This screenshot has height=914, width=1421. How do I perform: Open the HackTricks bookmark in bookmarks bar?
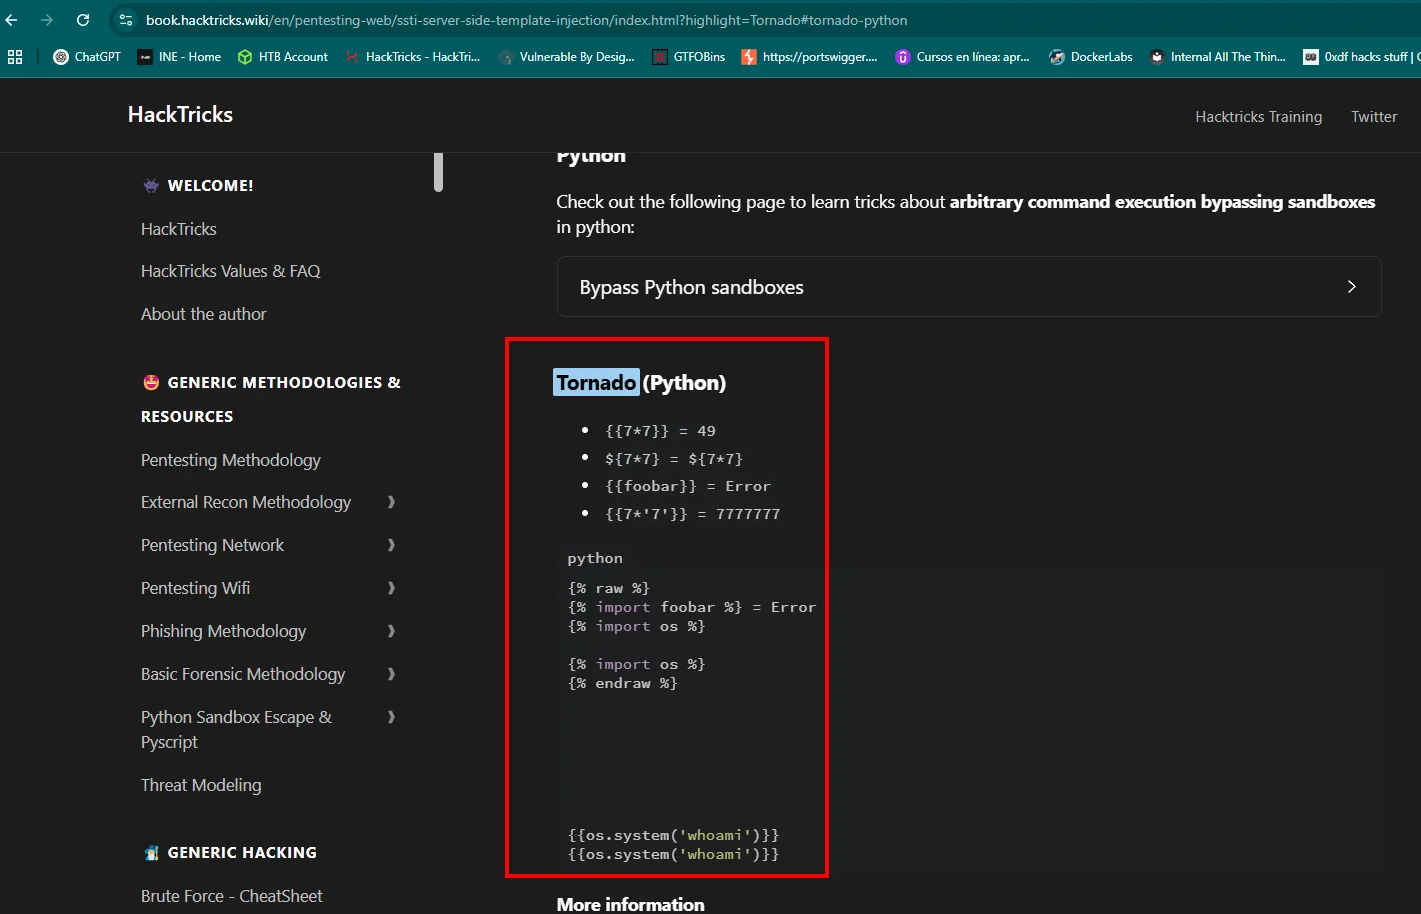(412, 57)
